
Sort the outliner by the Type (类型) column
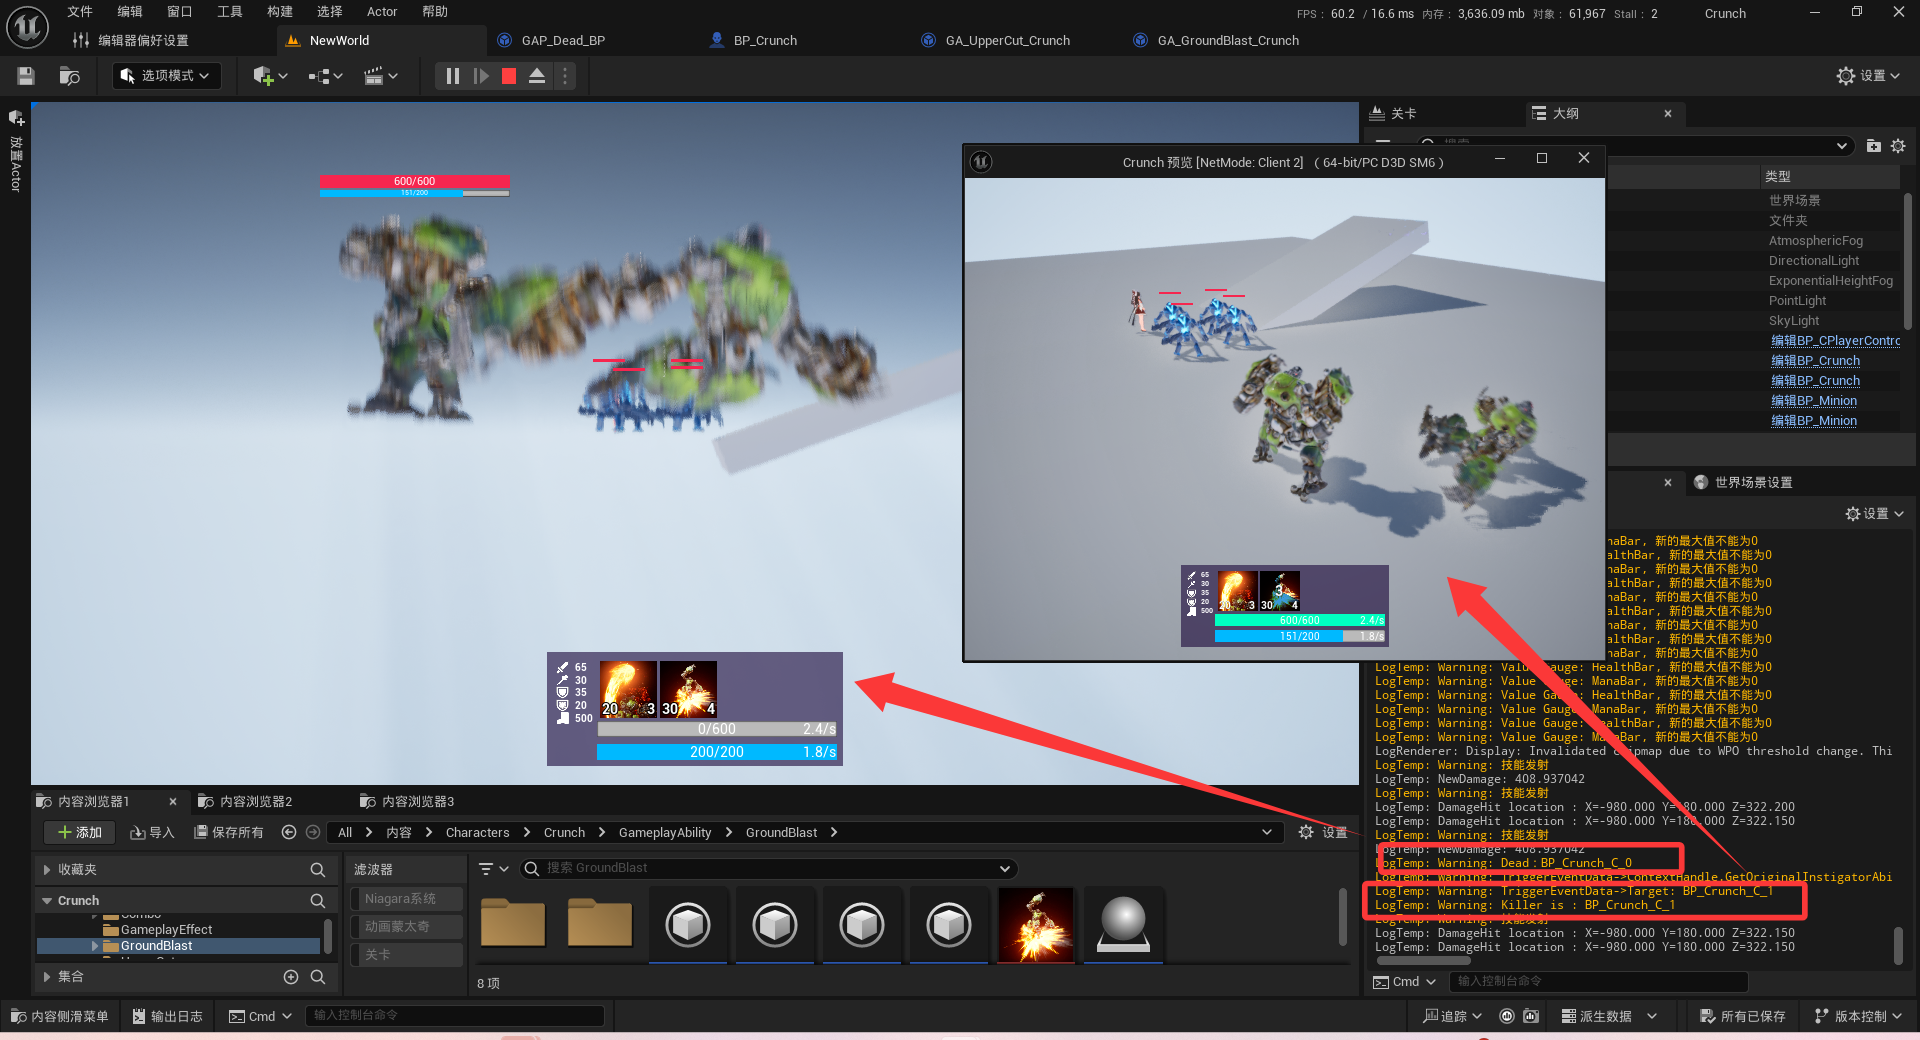point(1778,177)
